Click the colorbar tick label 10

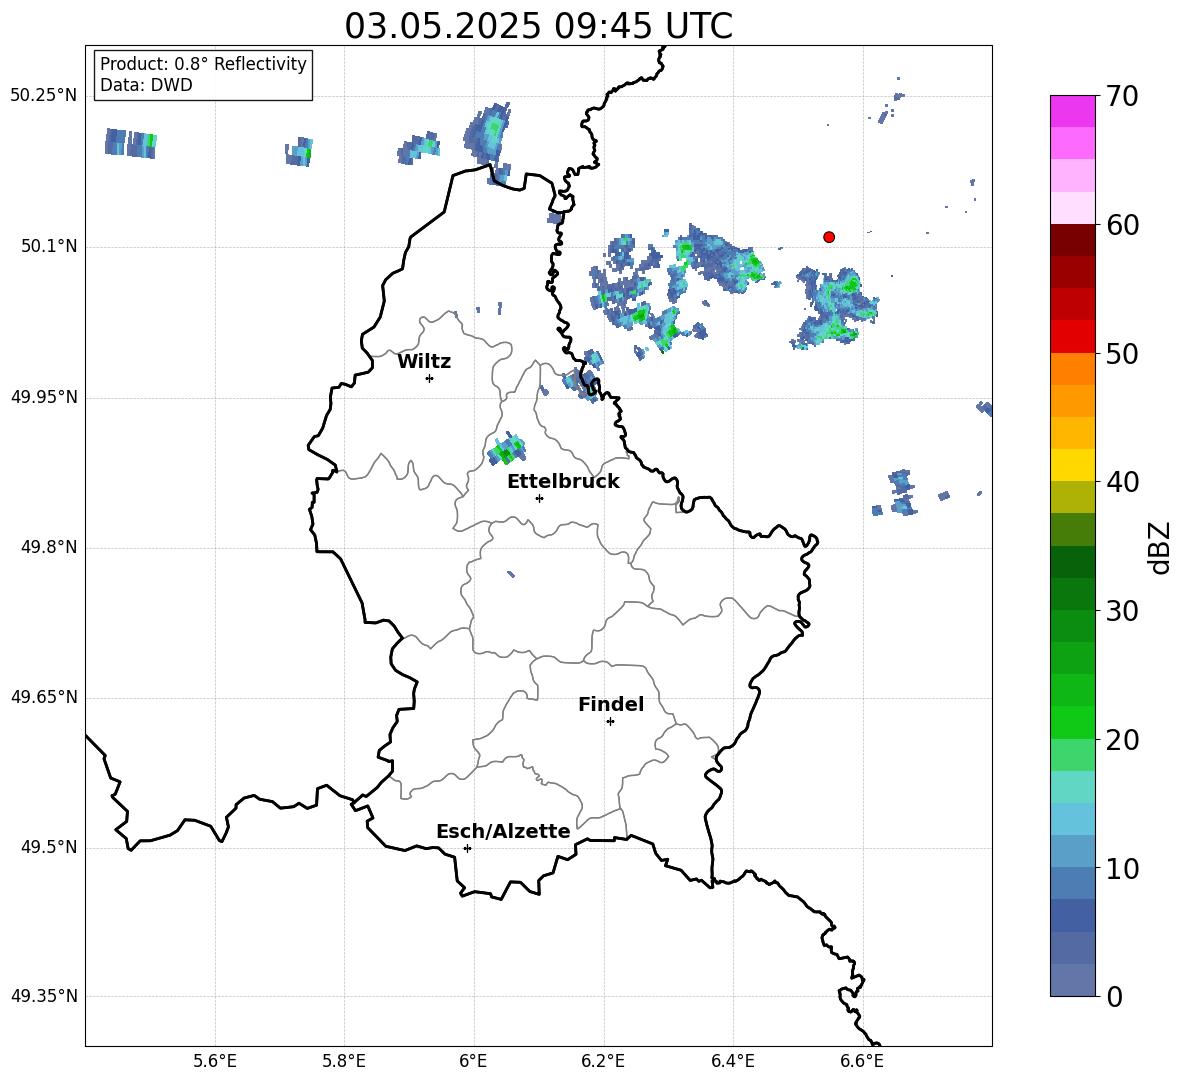coord(1123,868)
